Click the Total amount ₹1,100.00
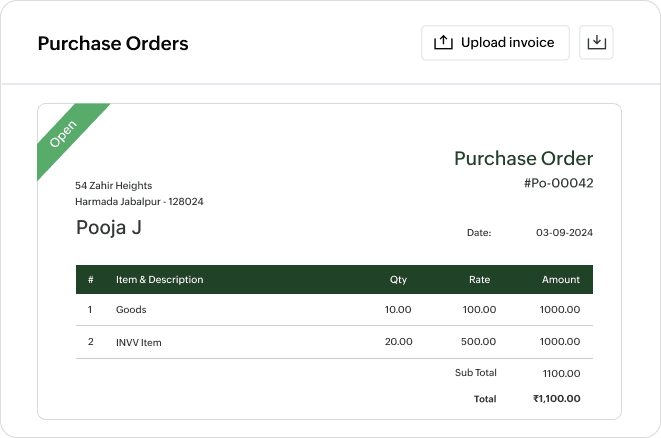This screenshot has height=438, width=661. tap(556, 398)
